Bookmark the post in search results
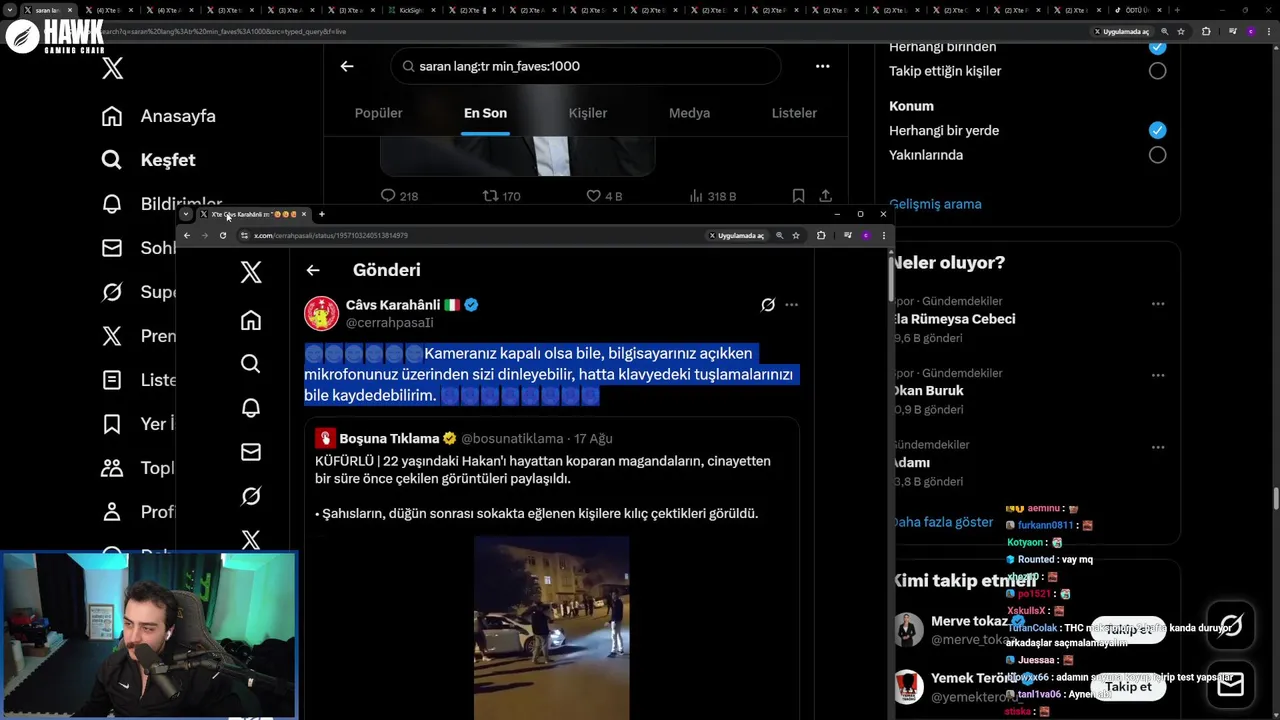Screen dimensions: 1280x720 pyautogui.click(x=798, y=196)
